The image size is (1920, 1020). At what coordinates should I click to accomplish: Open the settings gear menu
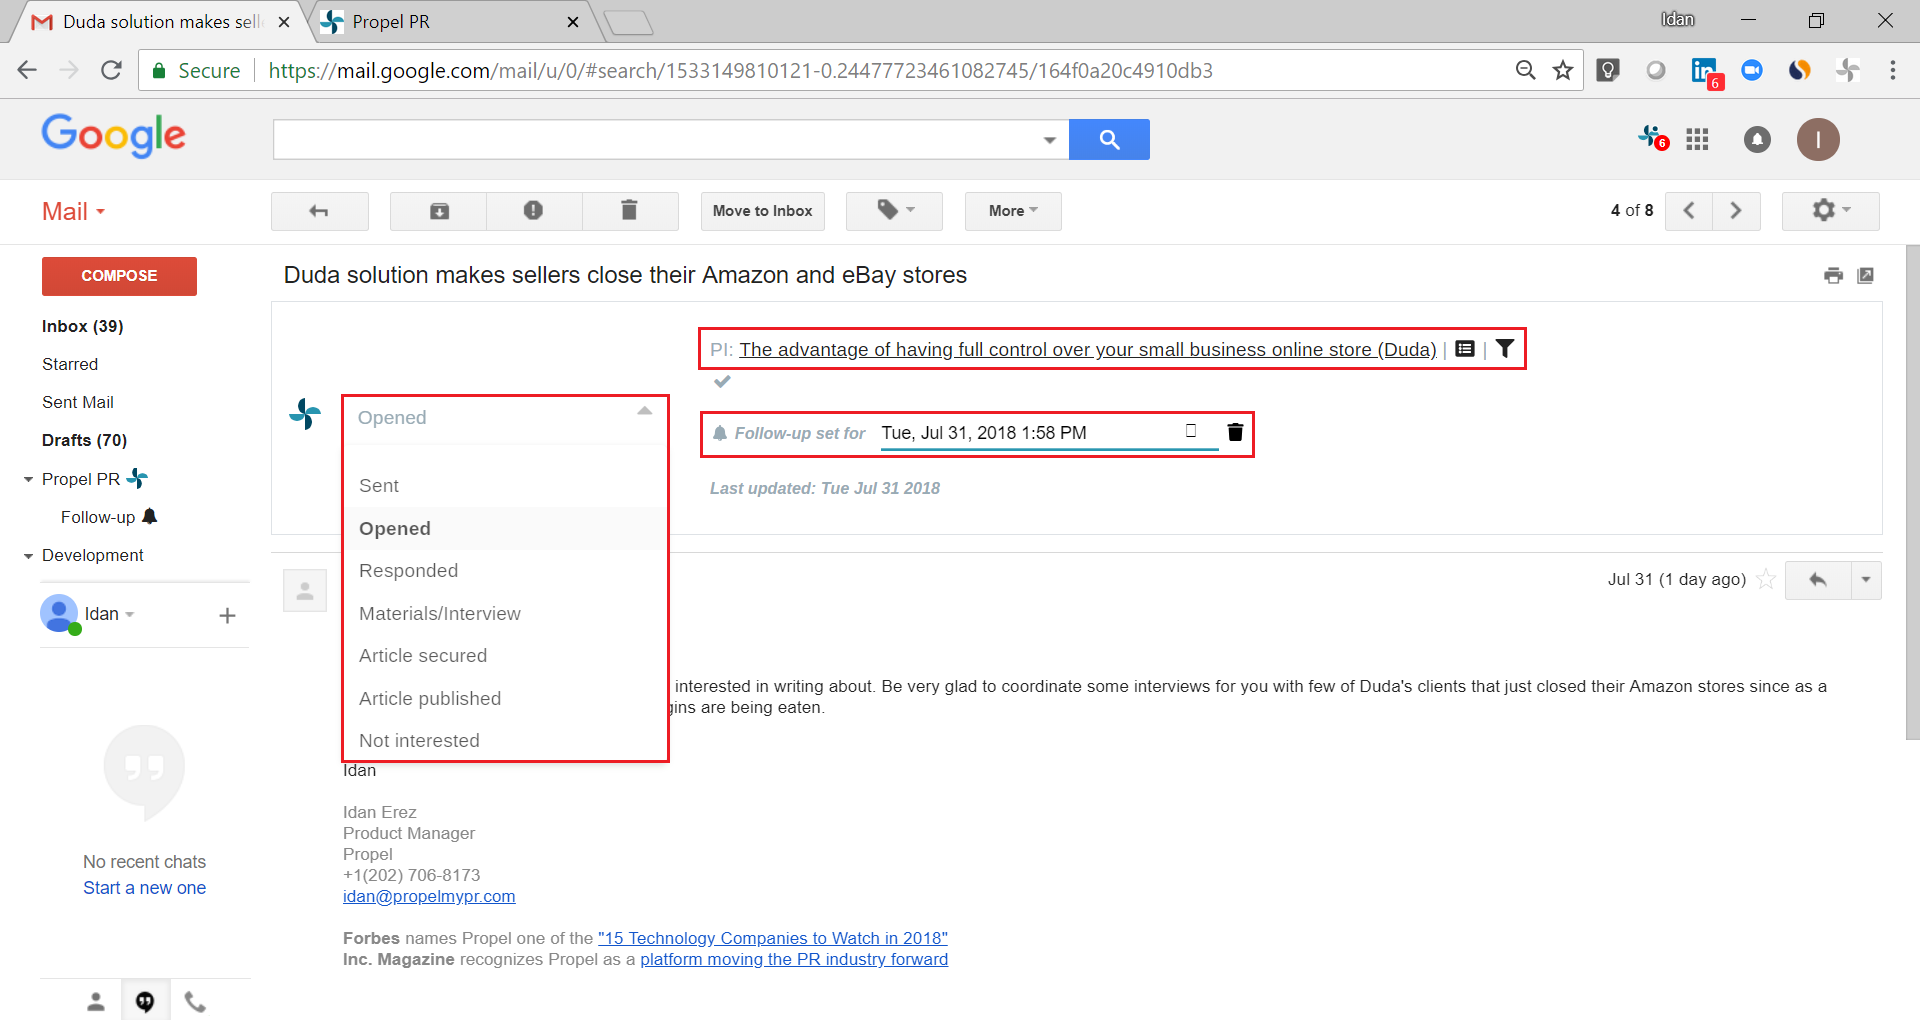(1830, 211)
